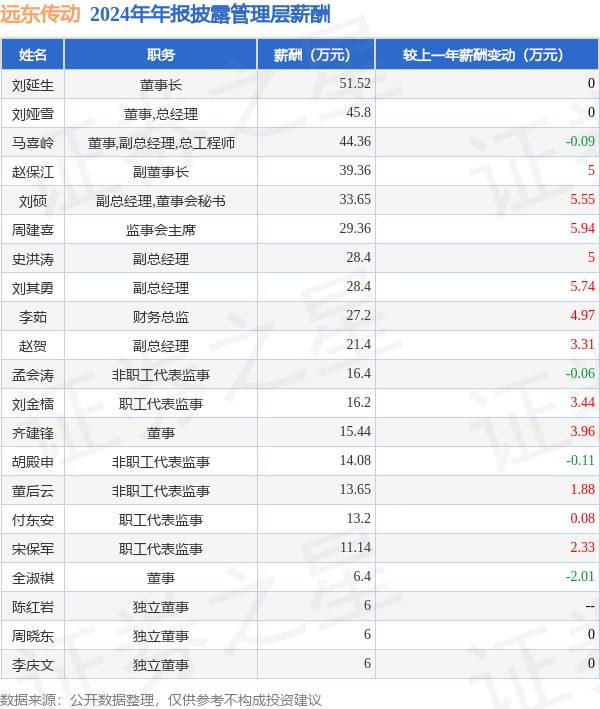Click the name 孟会涛
This screenshot has height=709, width=600.
33,375
